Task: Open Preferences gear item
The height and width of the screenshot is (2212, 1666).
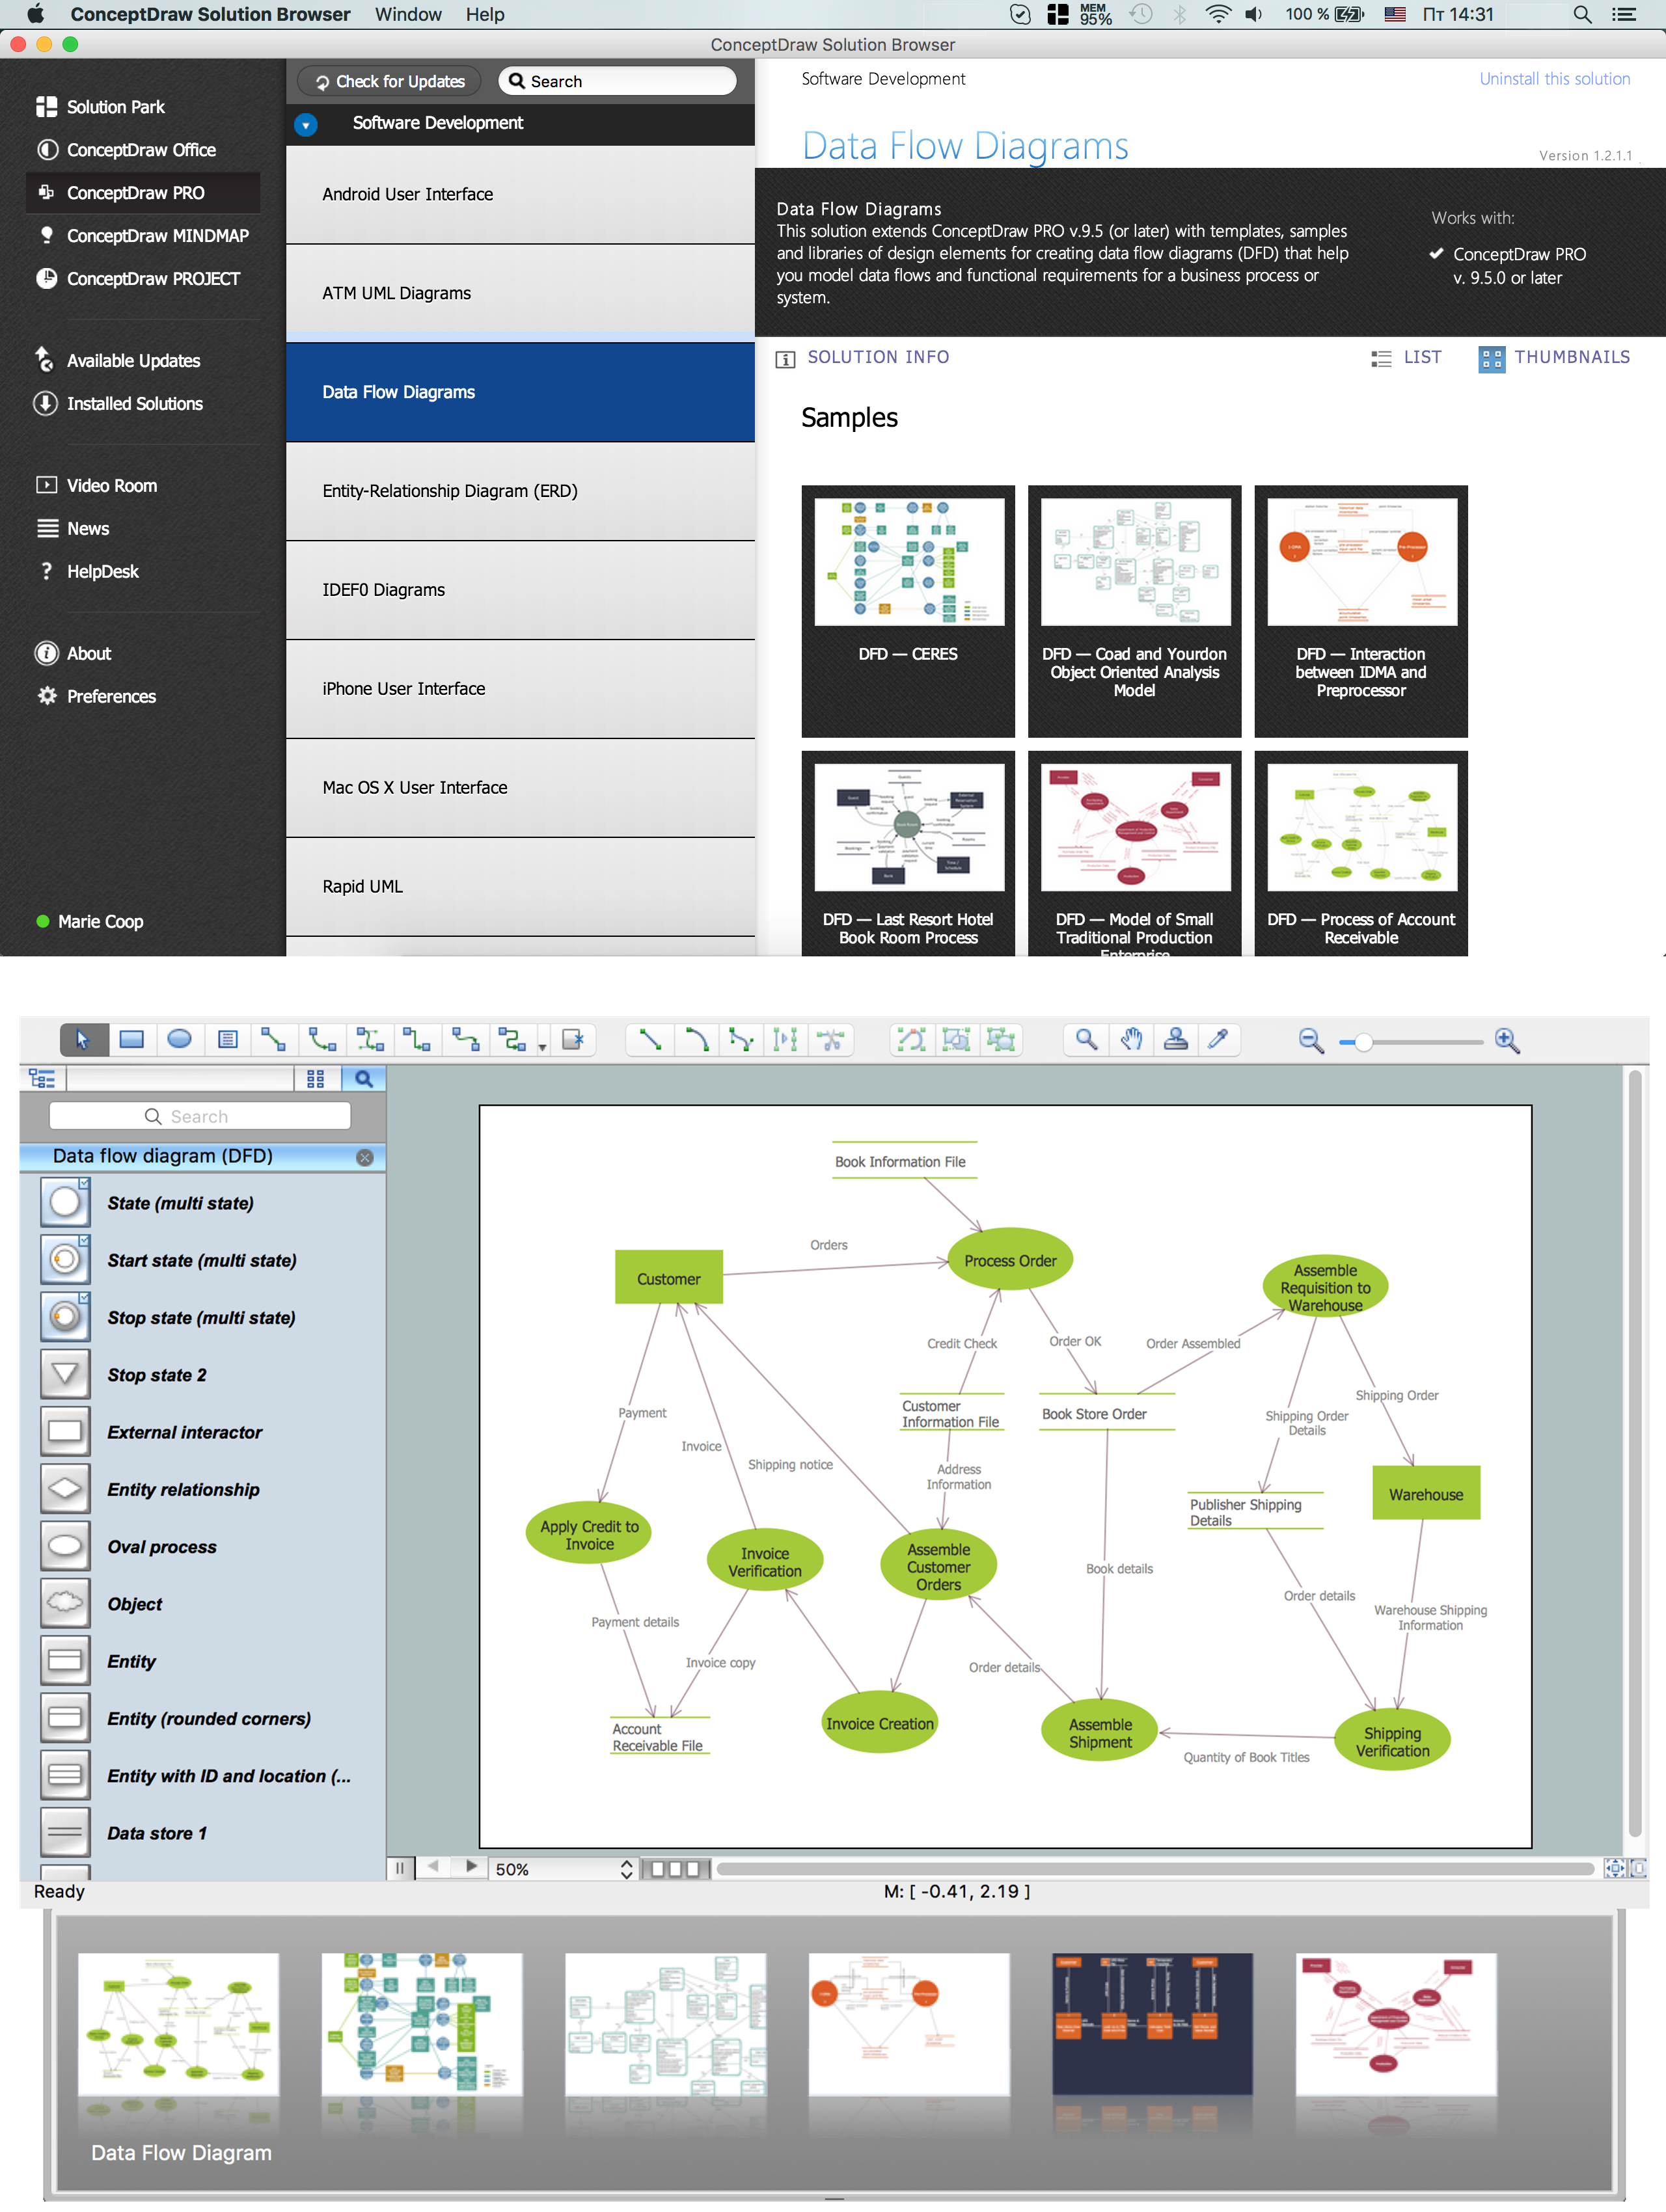Action: pos(96,697)
